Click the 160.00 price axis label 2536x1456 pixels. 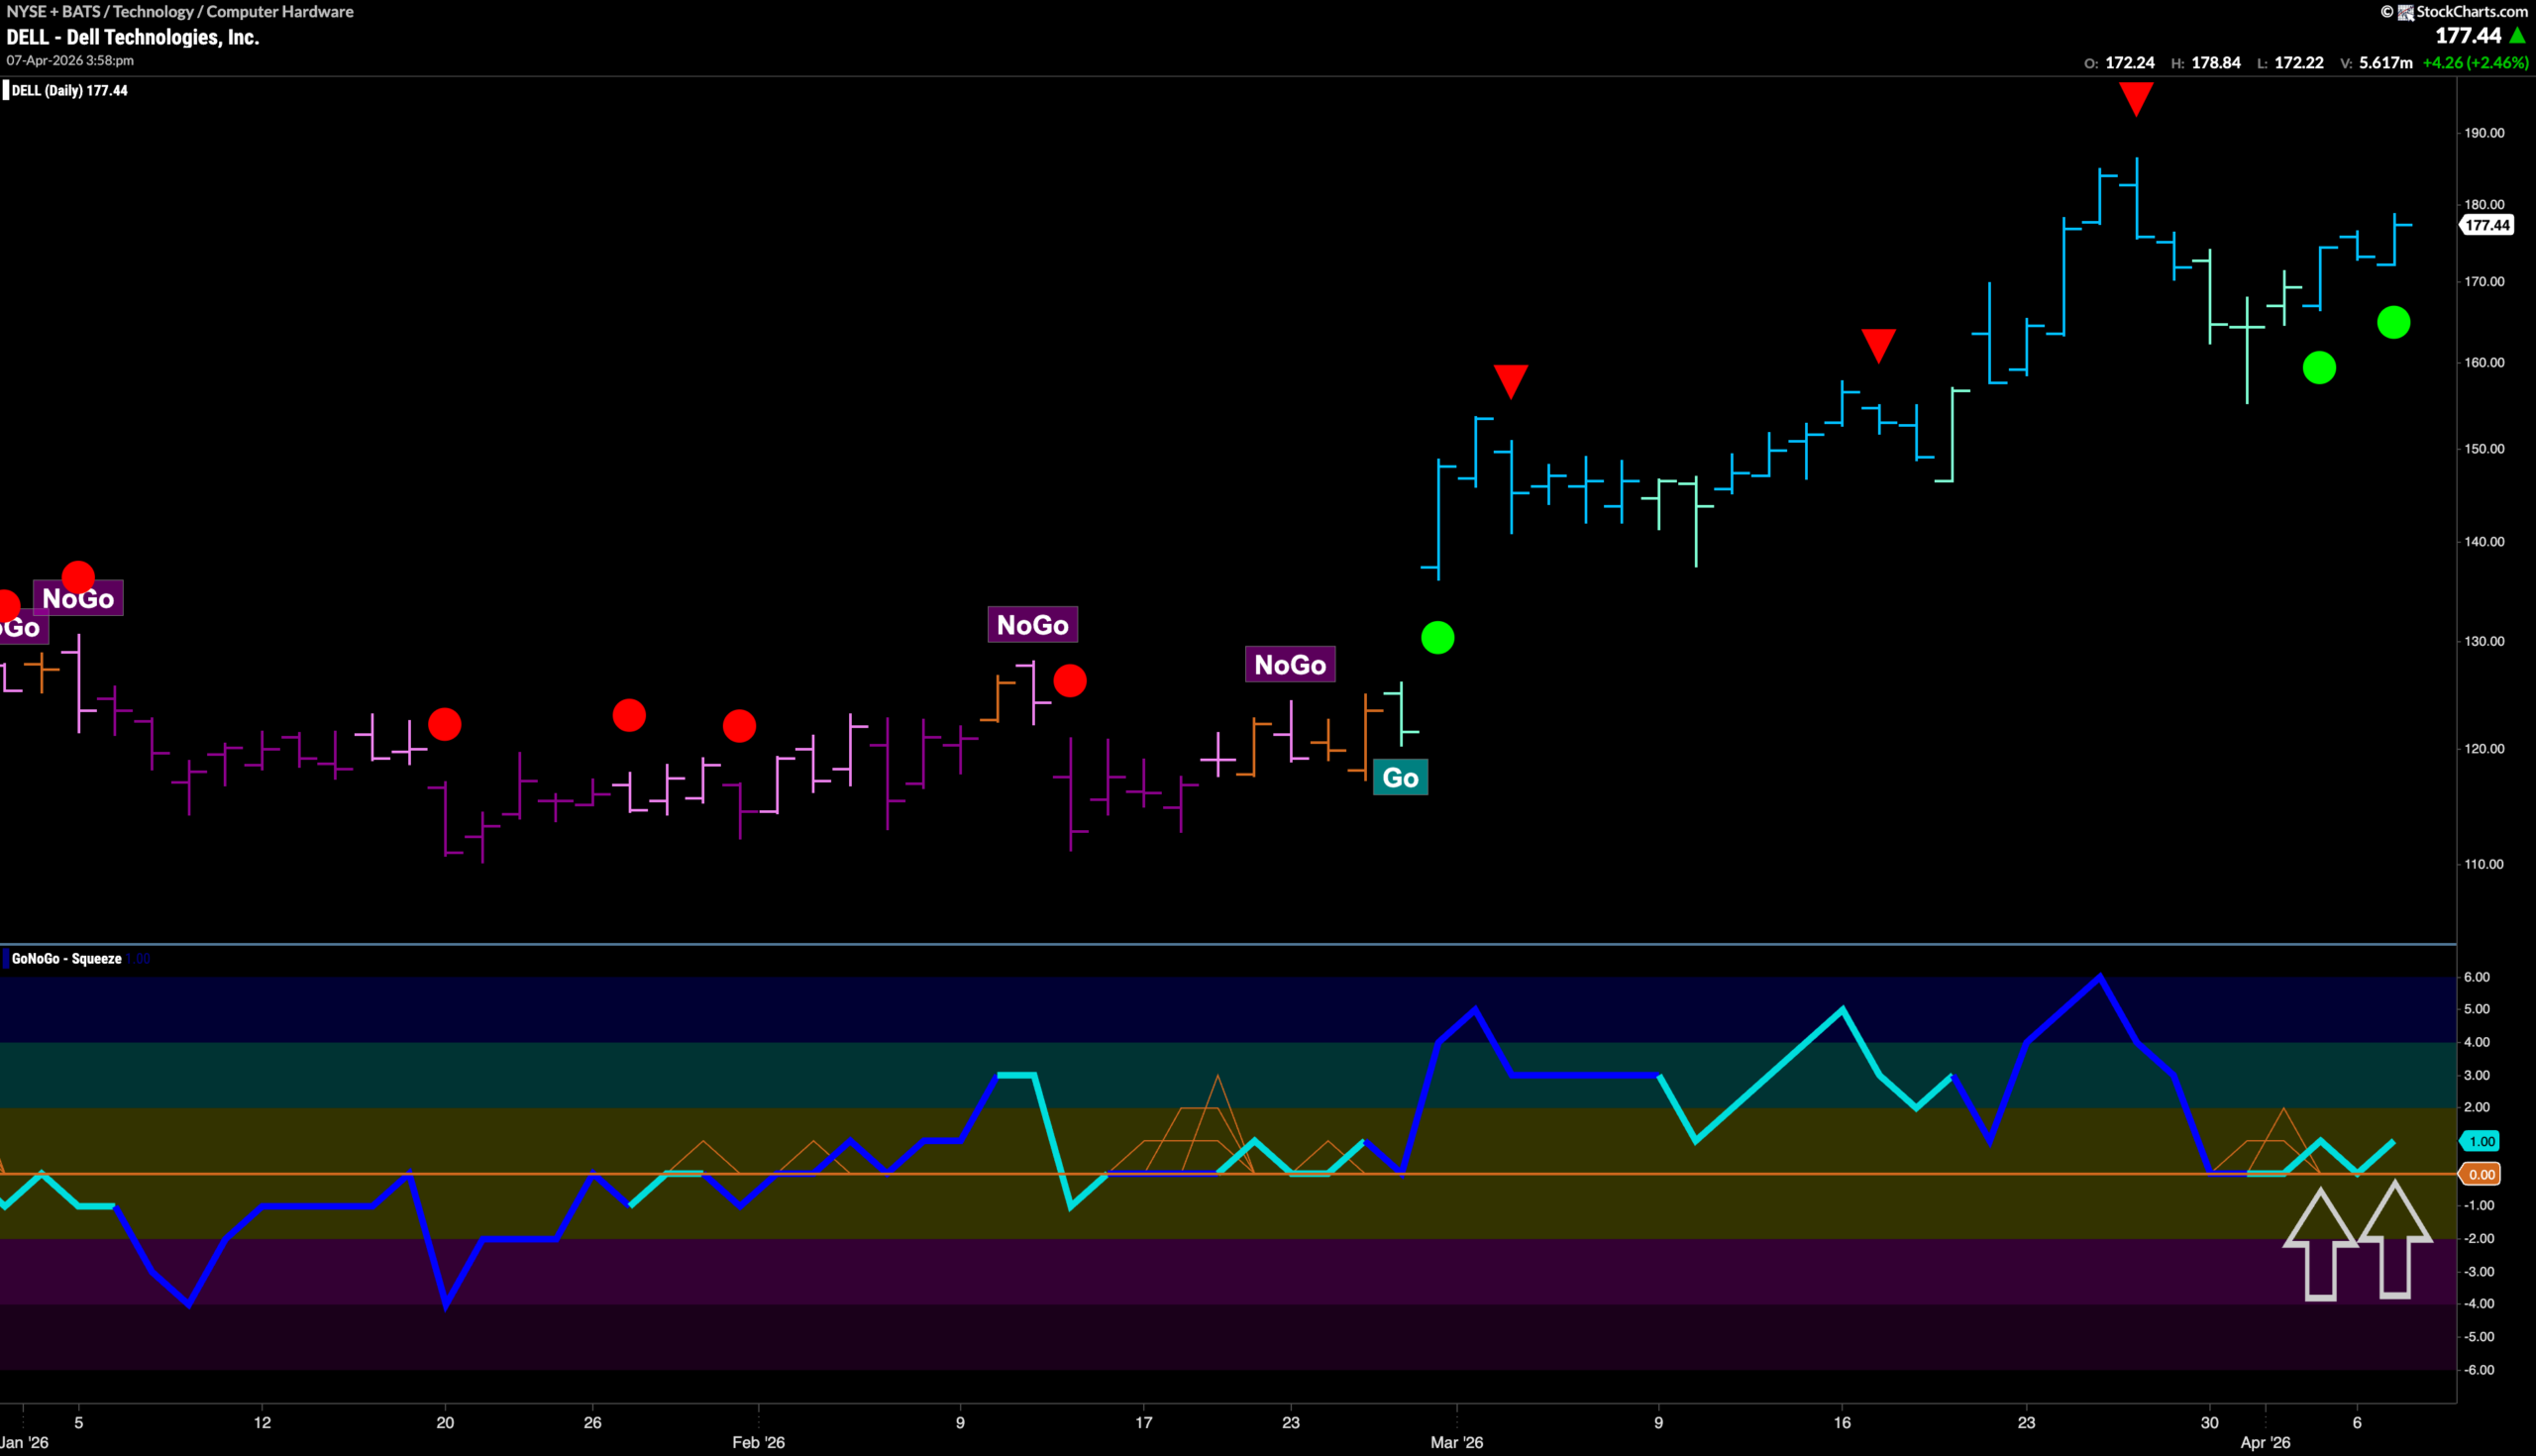point(2484,362)
